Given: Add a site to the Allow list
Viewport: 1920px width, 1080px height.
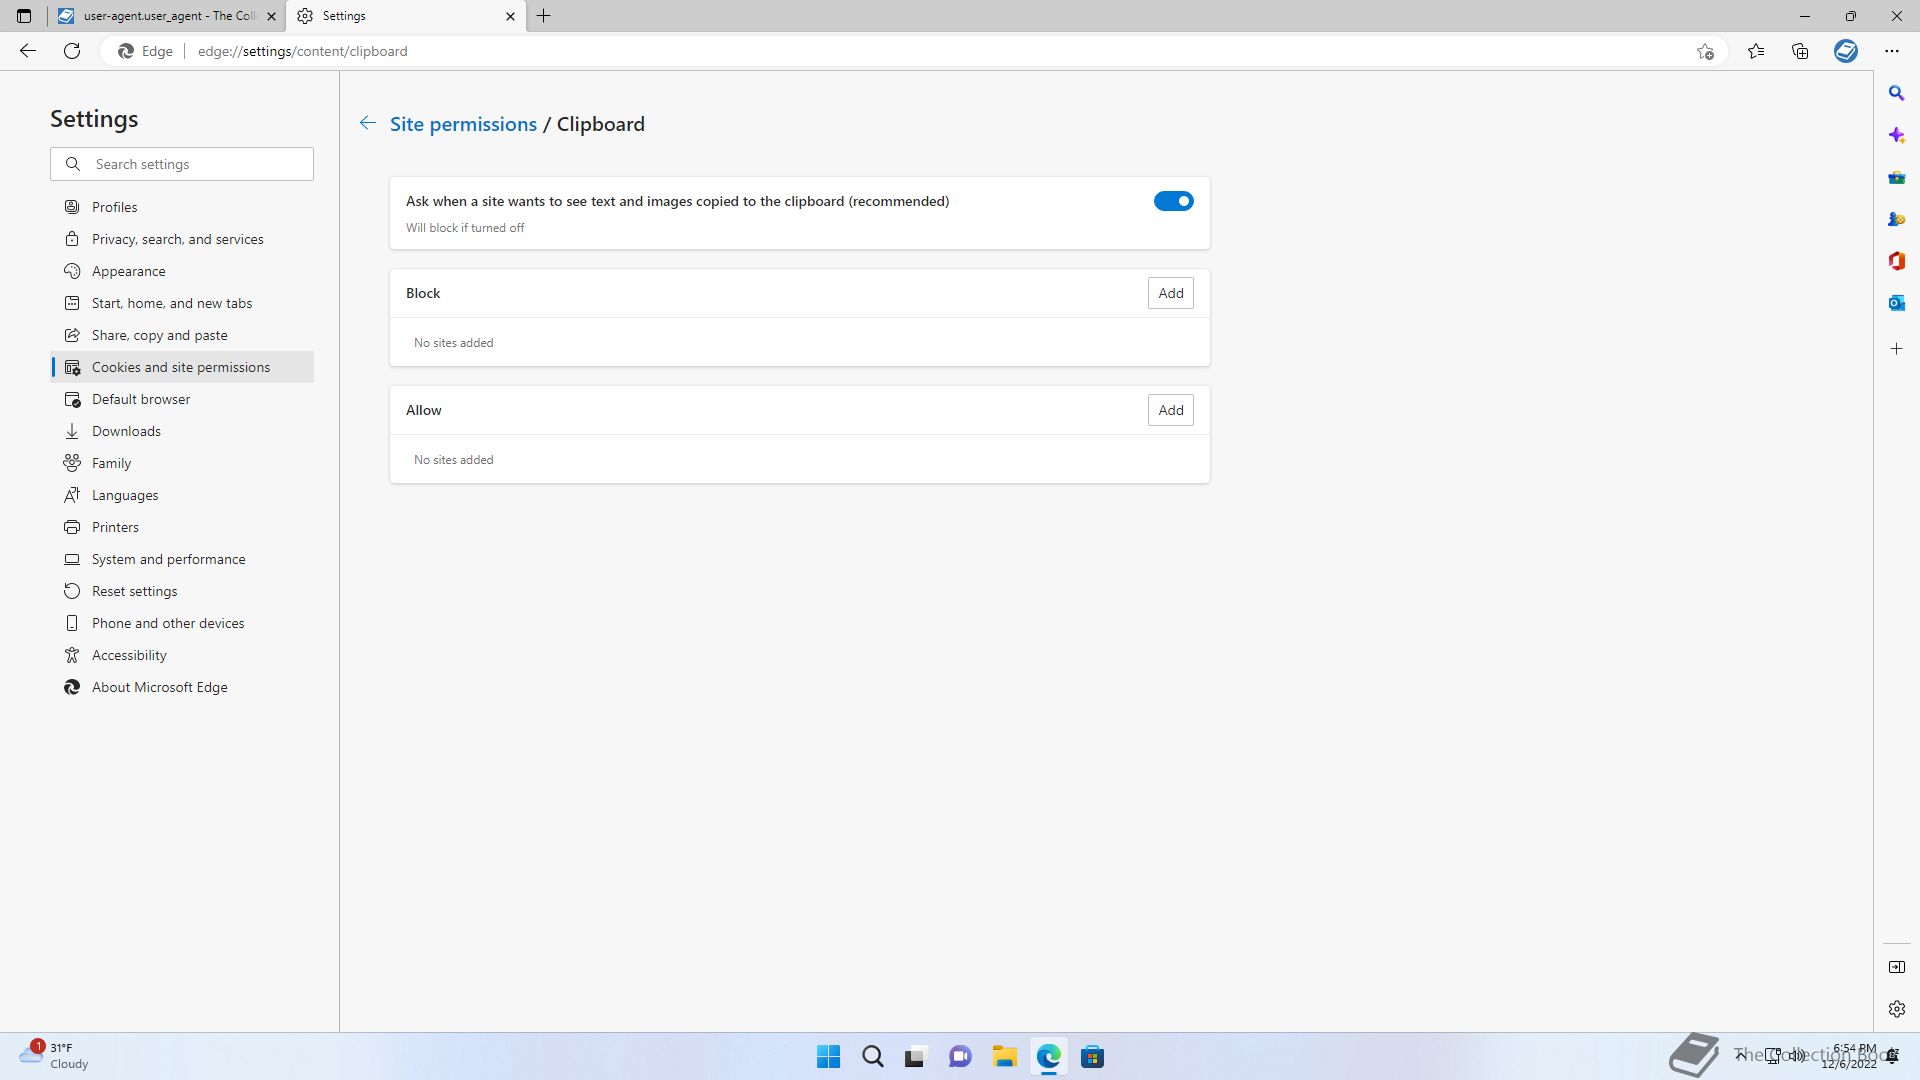Looking at the screenshot, I should [1170, 410].
